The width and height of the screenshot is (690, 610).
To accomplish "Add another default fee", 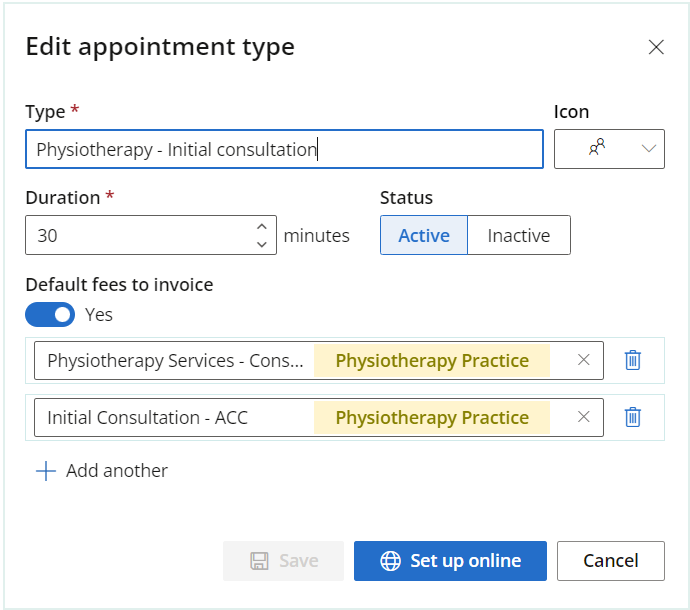I will coord(102,471).
